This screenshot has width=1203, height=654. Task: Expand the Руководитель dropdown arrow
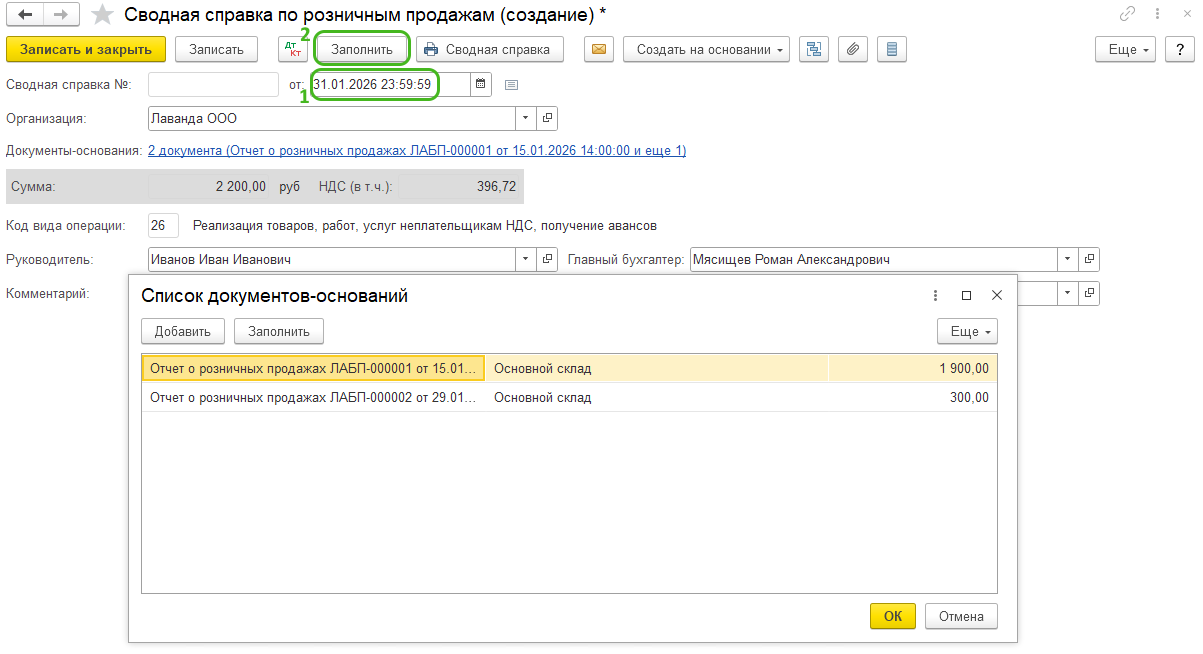(x=527, y=260)
